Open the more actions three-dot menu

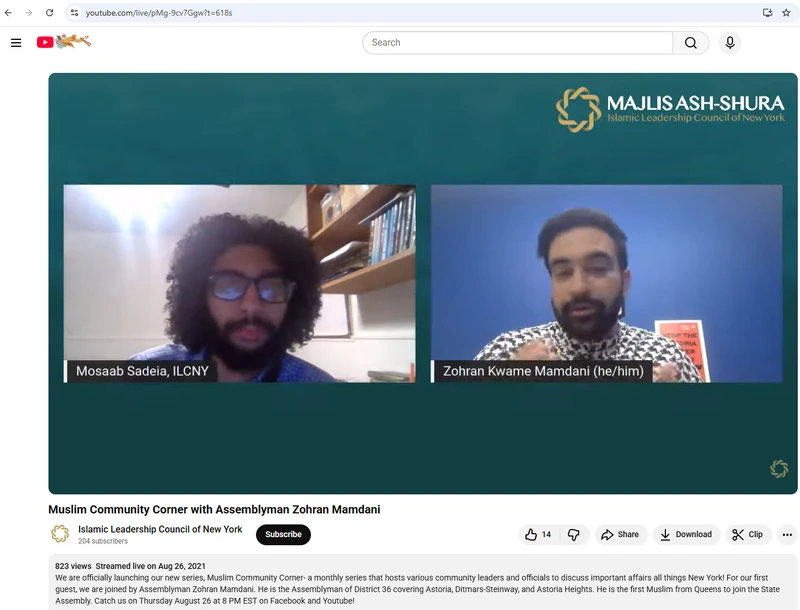pos(787,535)
